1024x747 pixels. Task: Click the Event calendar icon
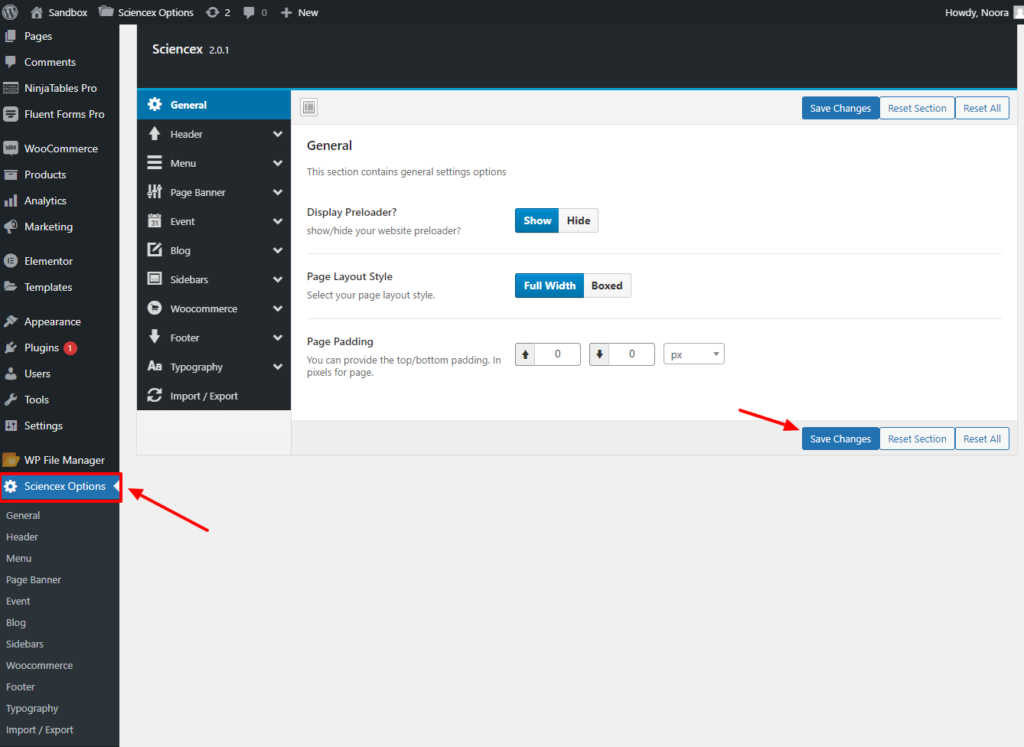(154, 221)
